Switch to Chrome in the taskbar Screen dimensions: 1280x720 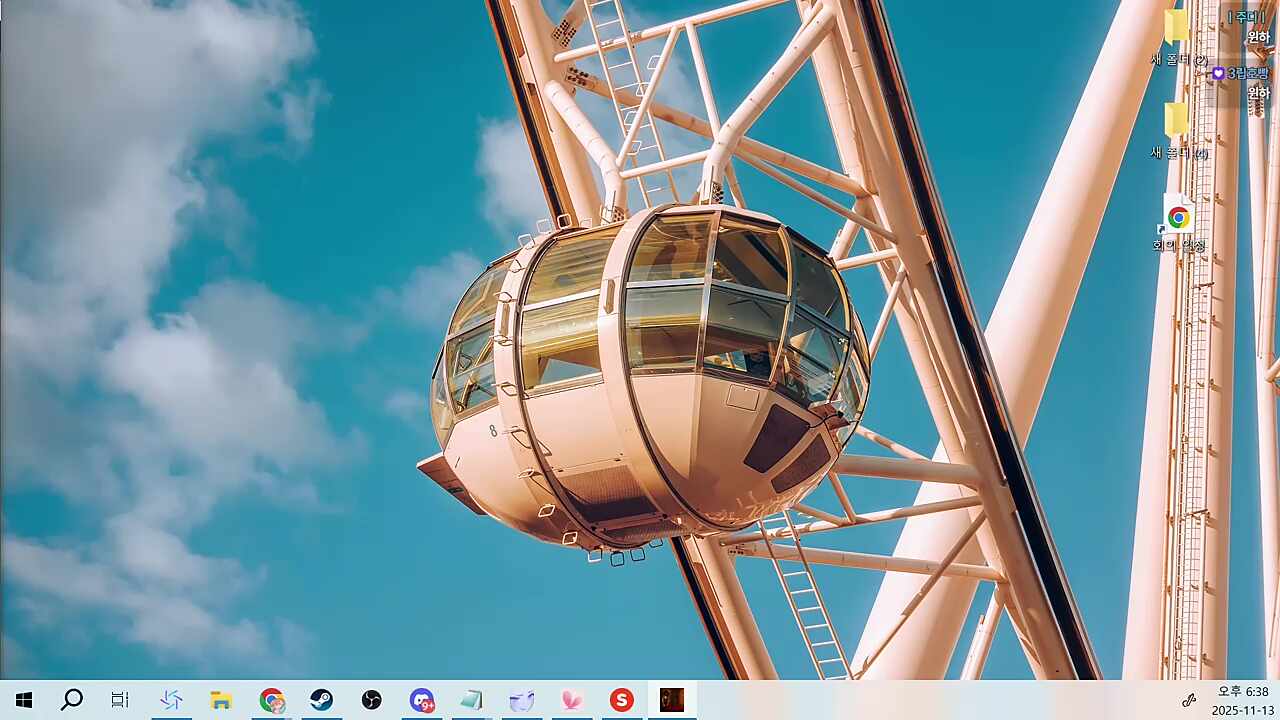tap(271, 700)
